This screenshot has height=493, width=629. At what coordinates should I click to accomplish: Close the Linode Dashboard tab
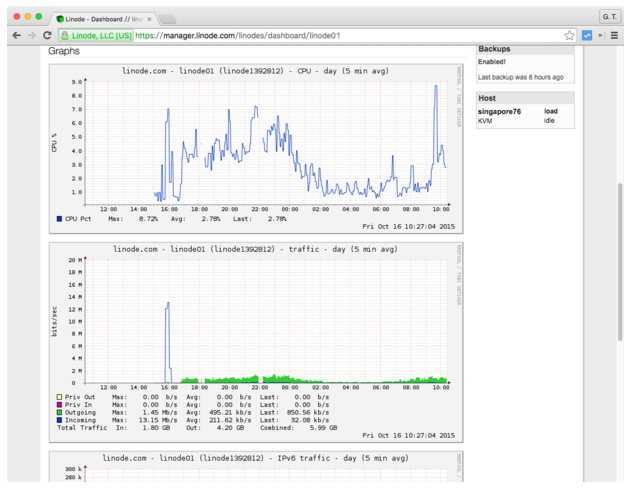tap(149, 18)
